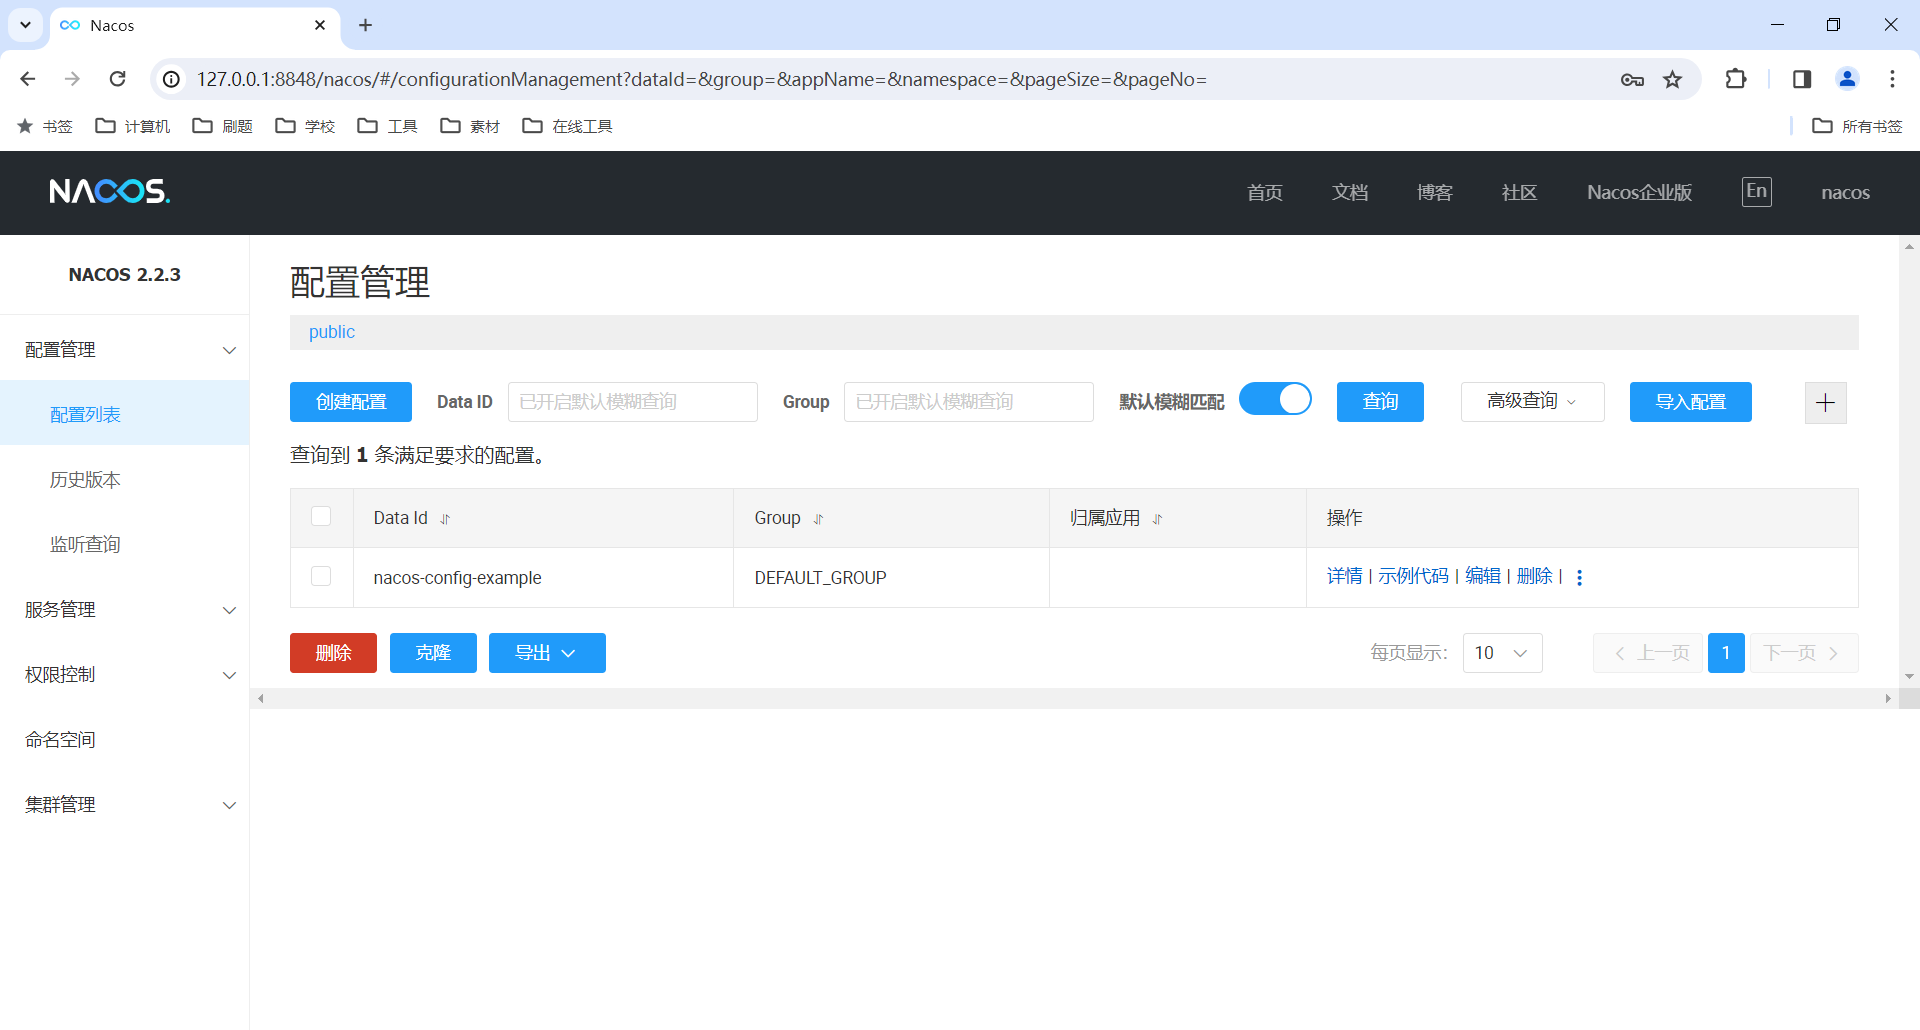Open the password key icon in address bar

pyautogui.click(x=1632, y=79)
